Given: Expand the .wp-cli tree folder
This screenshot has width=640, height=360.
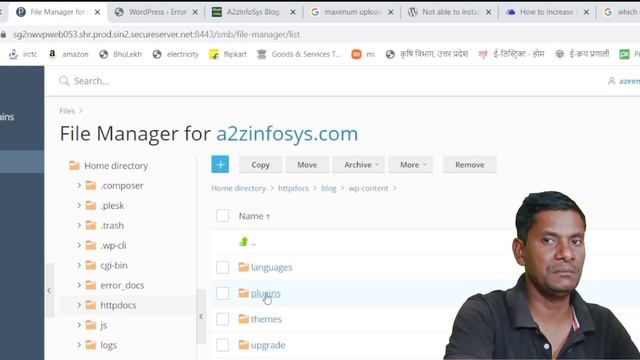Looking at the screenshot, I should pyautogui.click(x=79, y=245).
